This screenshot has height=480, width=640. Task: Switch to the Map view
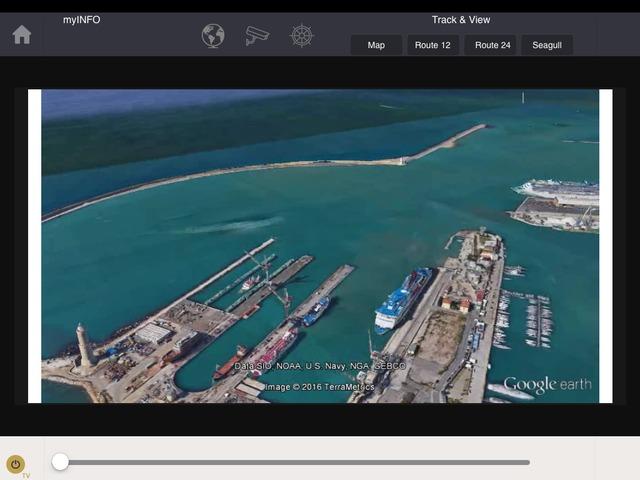[x=376, y=45]
